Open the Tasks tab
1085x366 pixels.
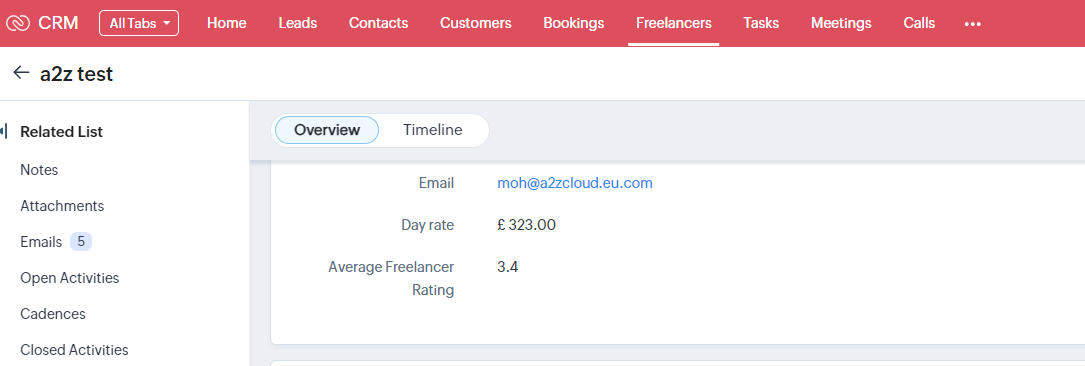coord(761,23)
